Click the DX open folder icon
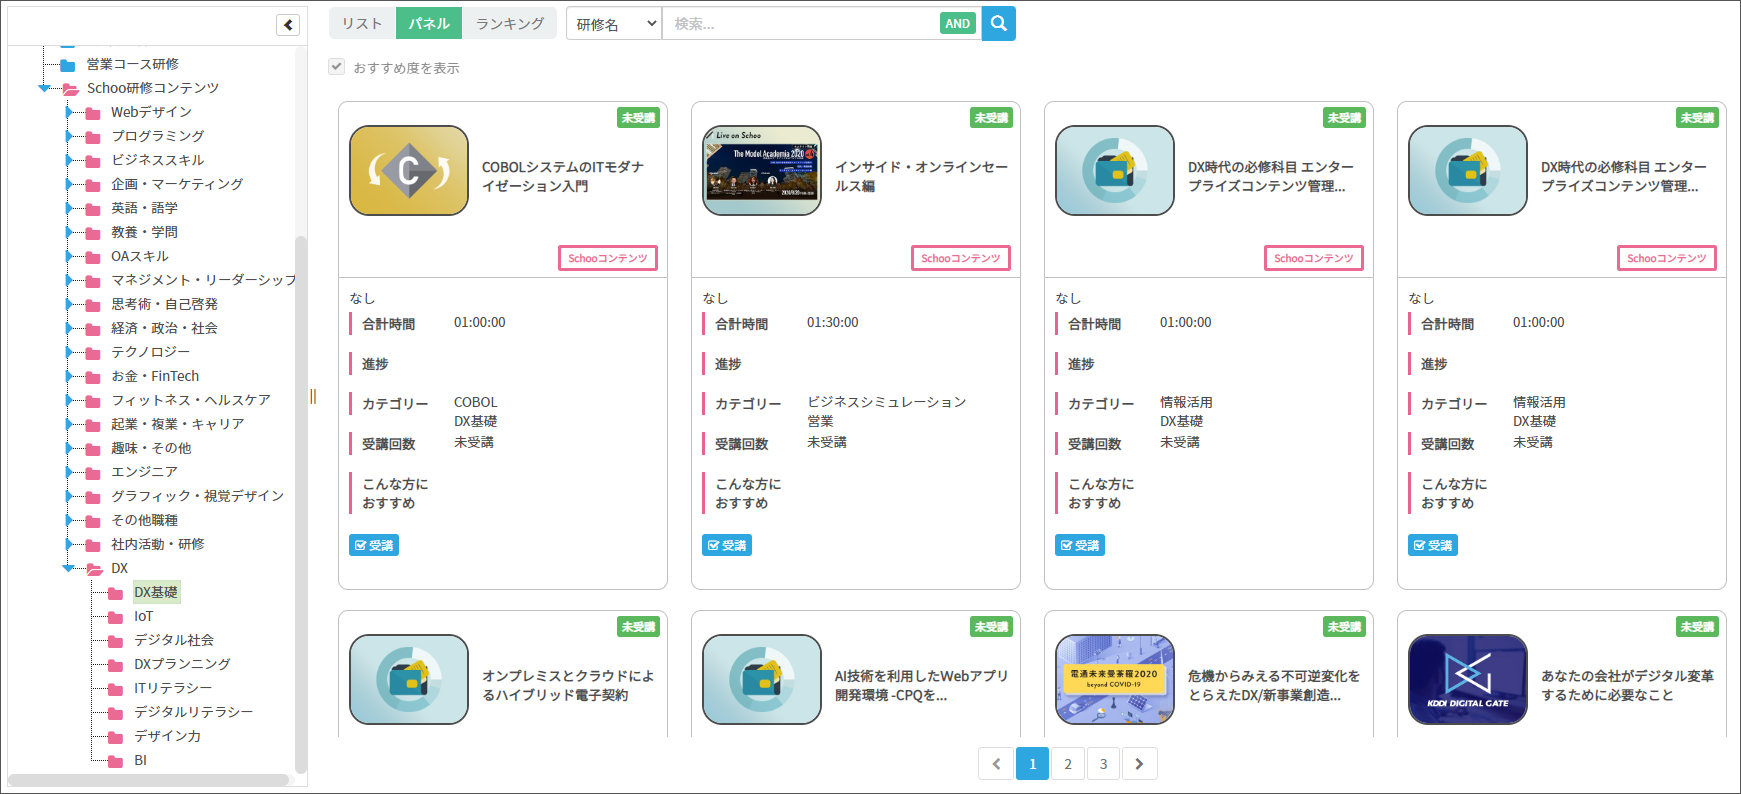The width and height of the screenshot is (1741, 794). pyautogui.click(x=94, y=569)
